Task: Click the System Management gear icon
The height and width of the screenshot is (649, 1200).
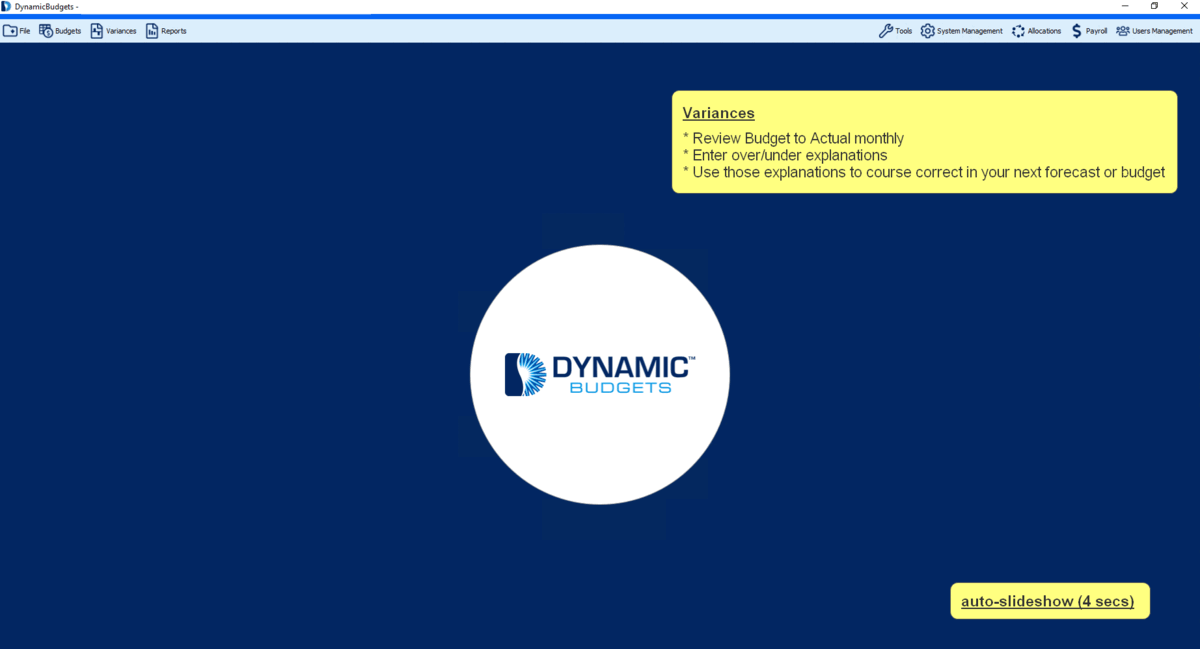Action: click(927, 31)
